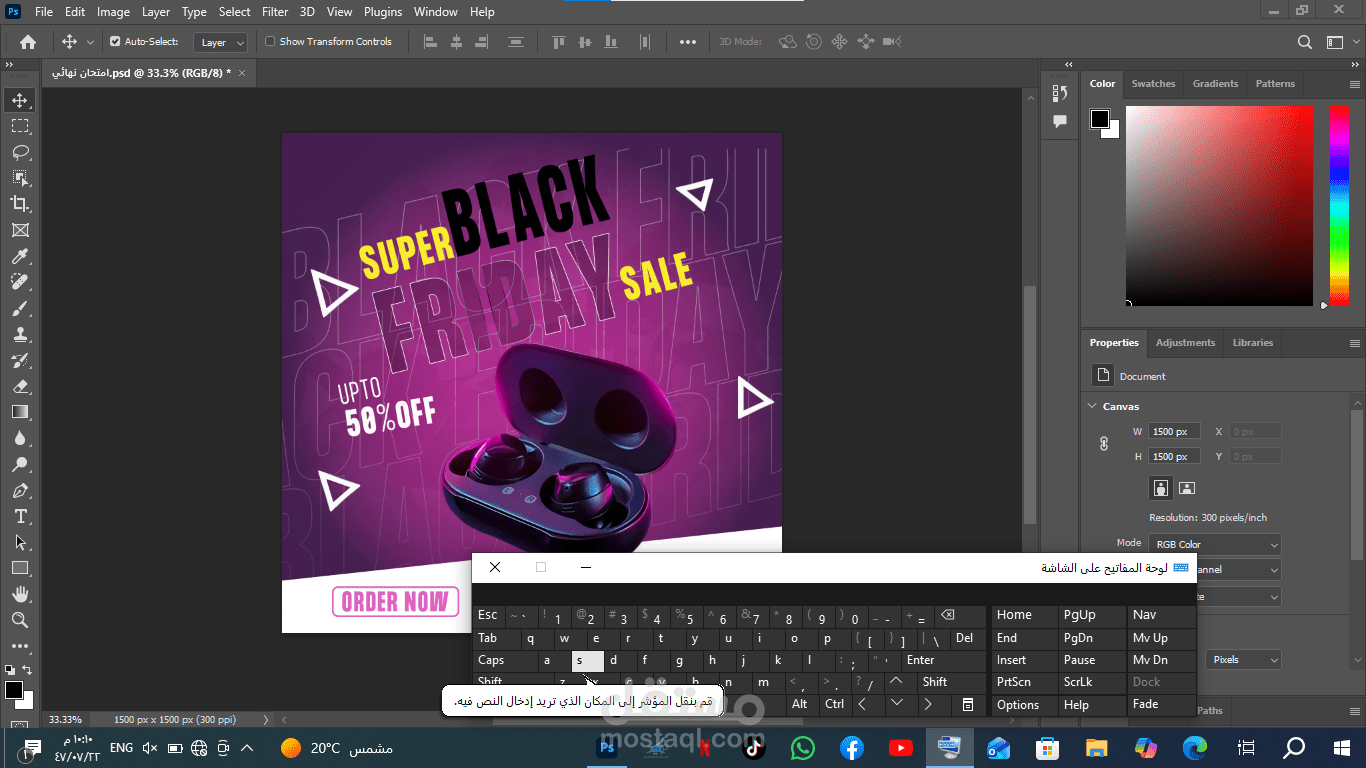1366x768 pixels.
Task: Open the Layer menu
Action: (x=155, y=12)
